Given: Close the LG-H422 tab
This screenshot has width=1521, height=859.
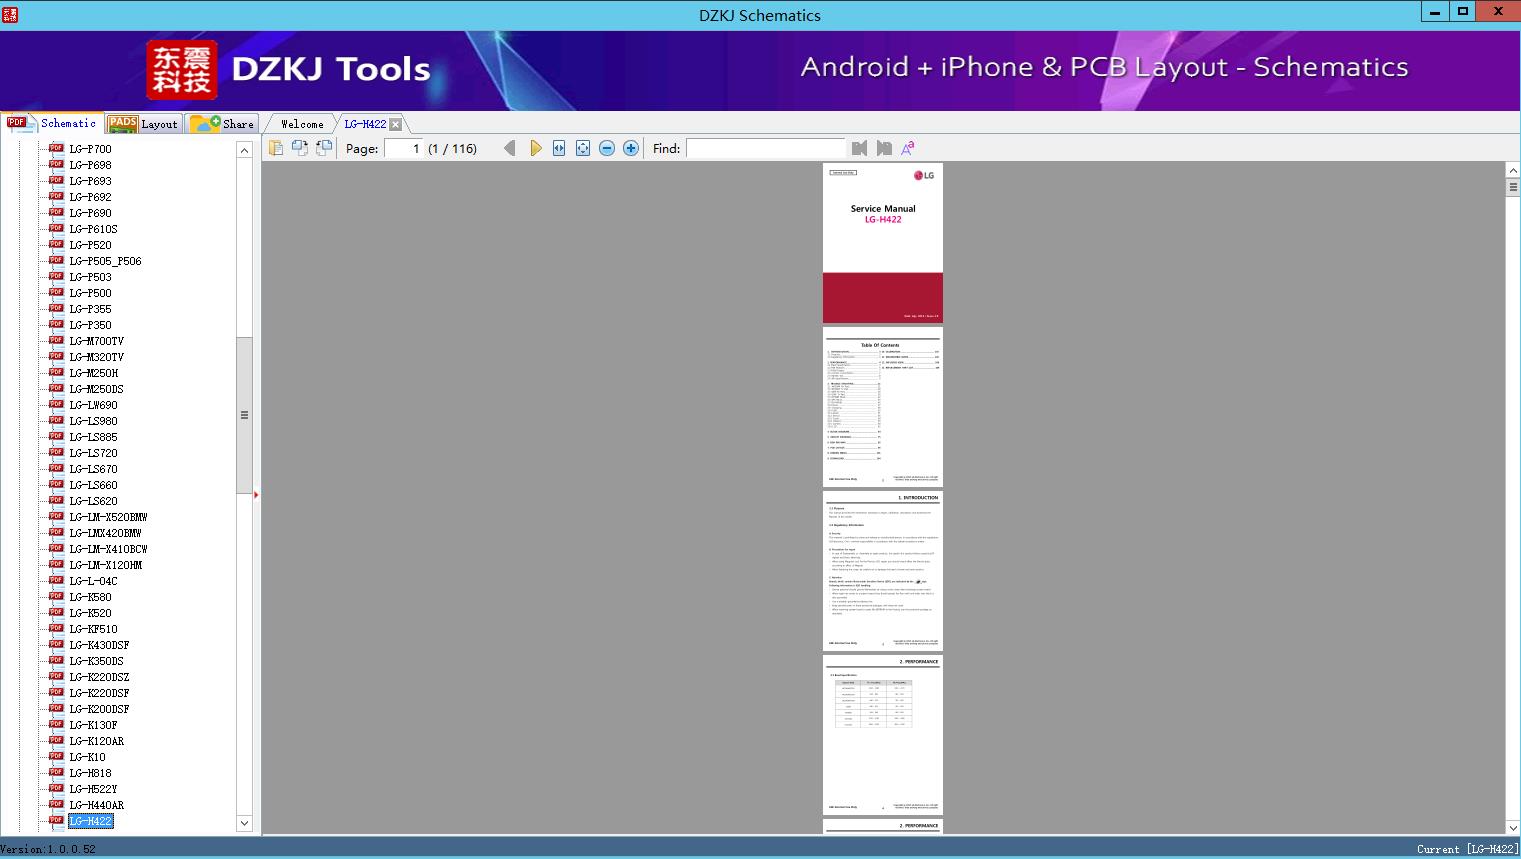Looking at the screenshot, I should 395,124.
